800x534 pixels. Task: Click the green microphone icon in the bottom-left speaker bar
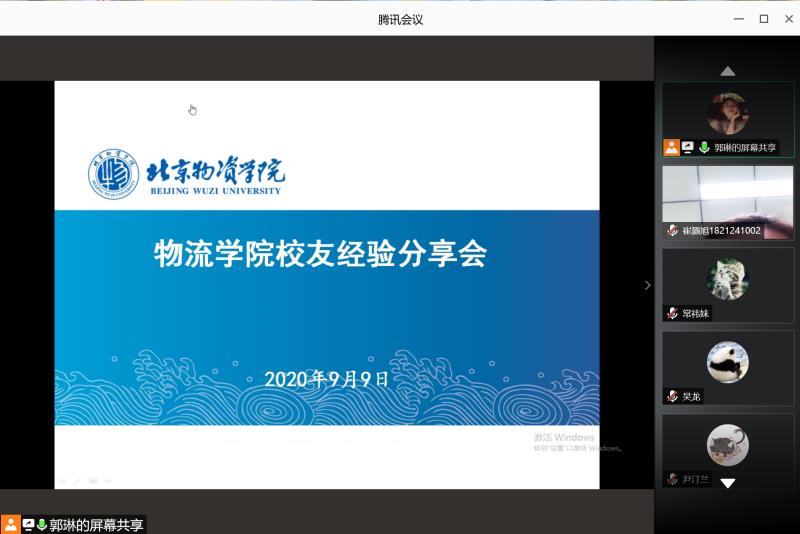[42, 525]
